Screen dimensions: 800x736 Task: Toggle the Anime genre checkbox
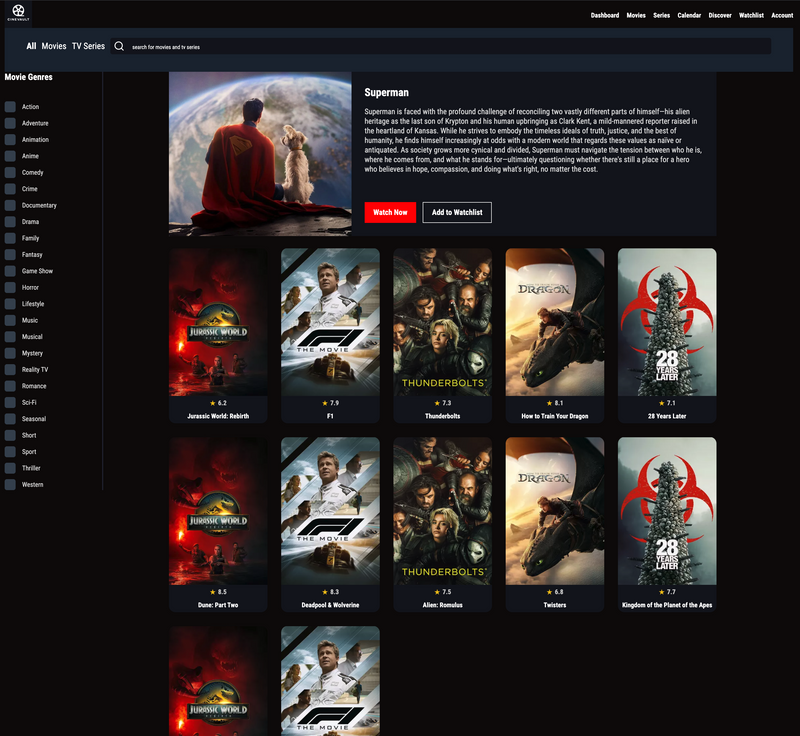click(x=10, y=156)
